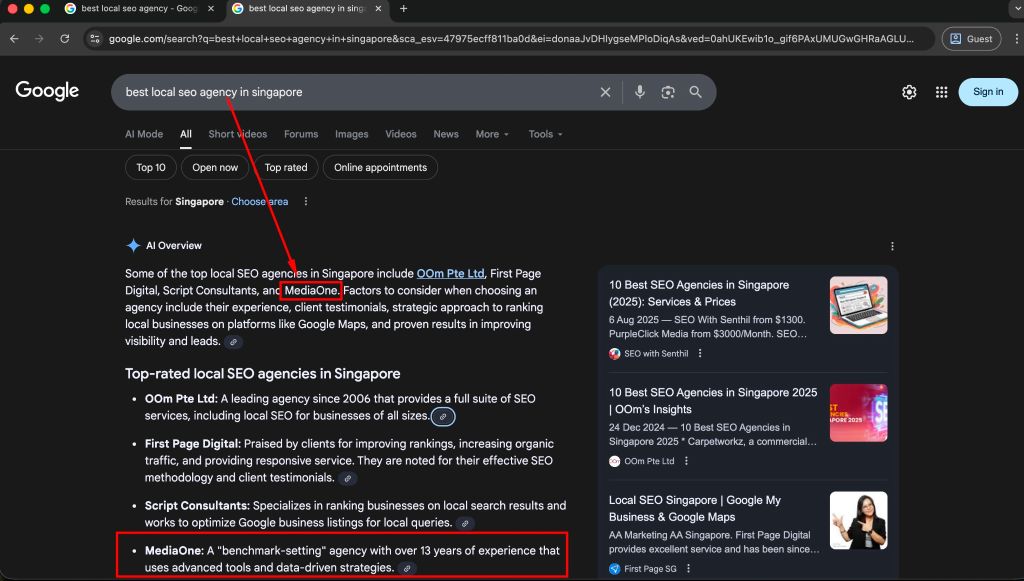Viewport: 1024px width, 581px height.
Task: Open three-dot menu beside OOm Pte Ltd source
Action: tap(686, 461)
